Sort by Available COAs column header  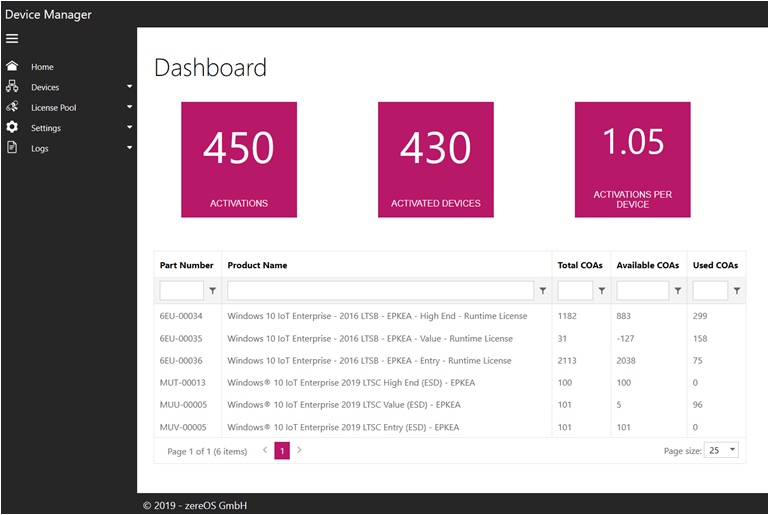coord(648,265)
